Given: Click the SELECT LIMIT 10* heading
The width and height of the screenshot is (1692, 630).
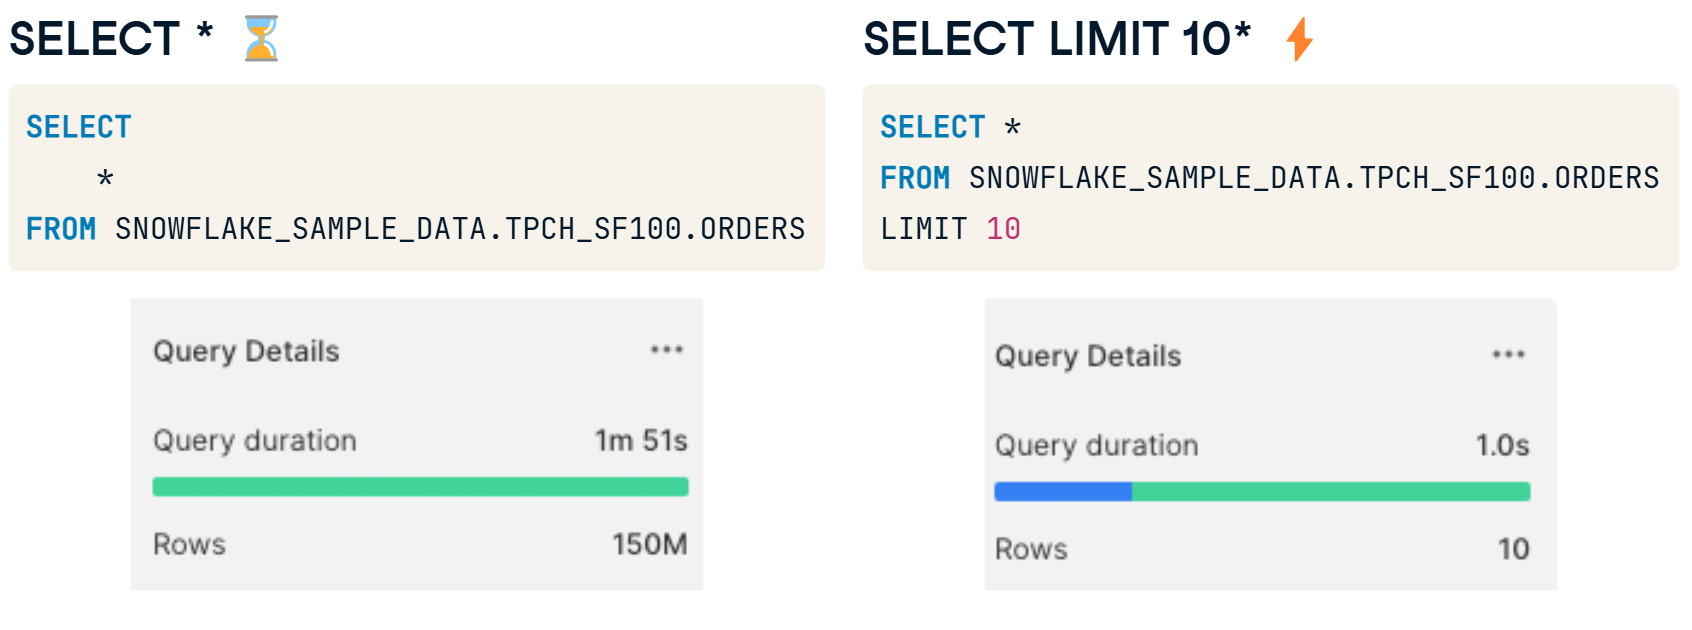Looking at the screenshot, I should pos(1057,39).
